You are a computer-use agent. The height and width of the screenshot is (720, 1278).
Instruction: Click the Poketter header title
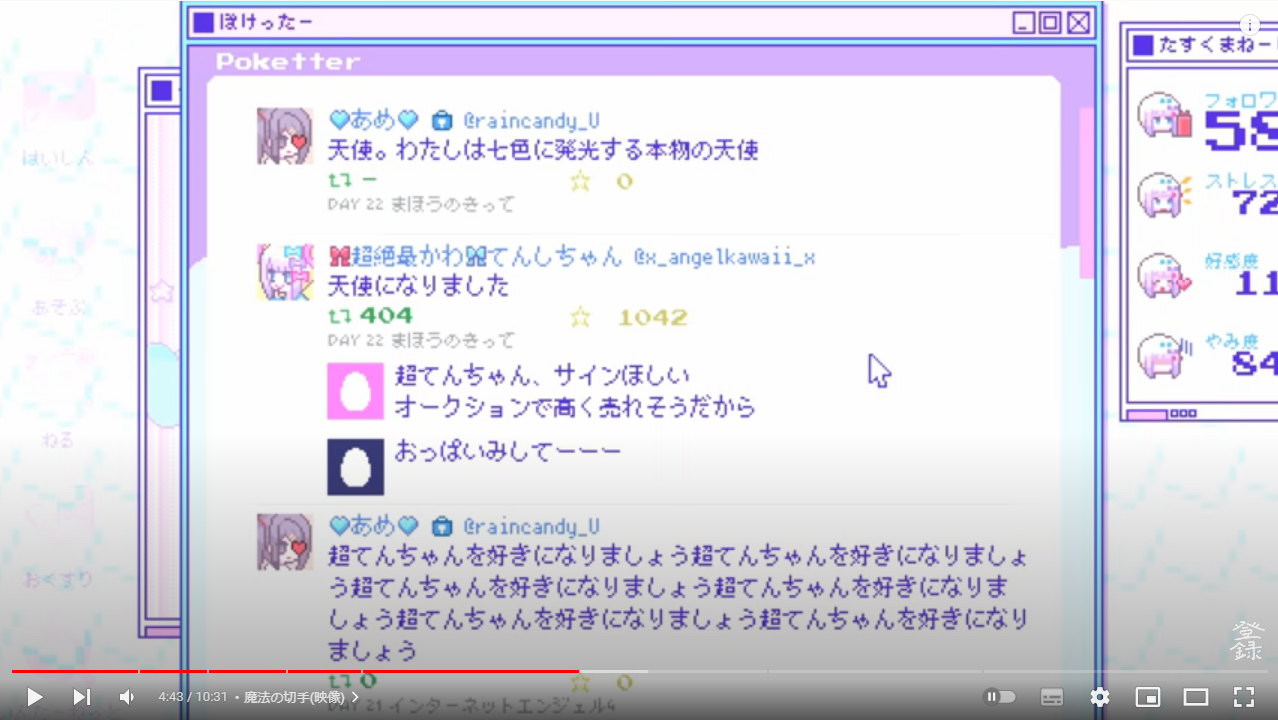coord(288,62)
